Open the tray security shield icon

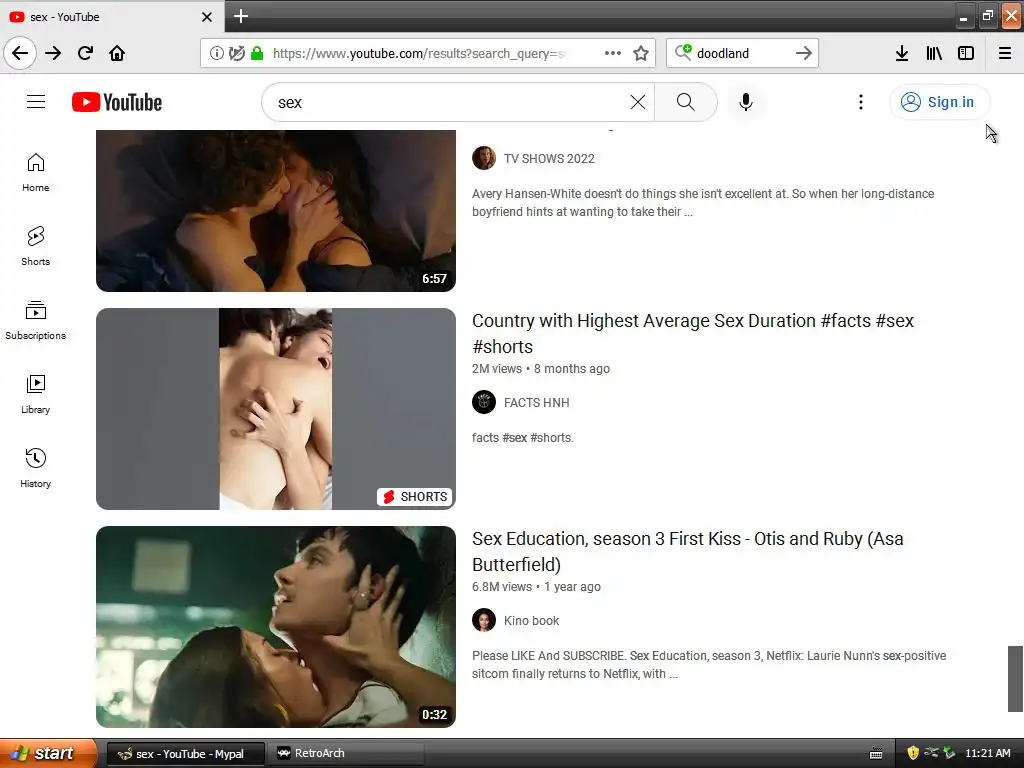point(913,753)
